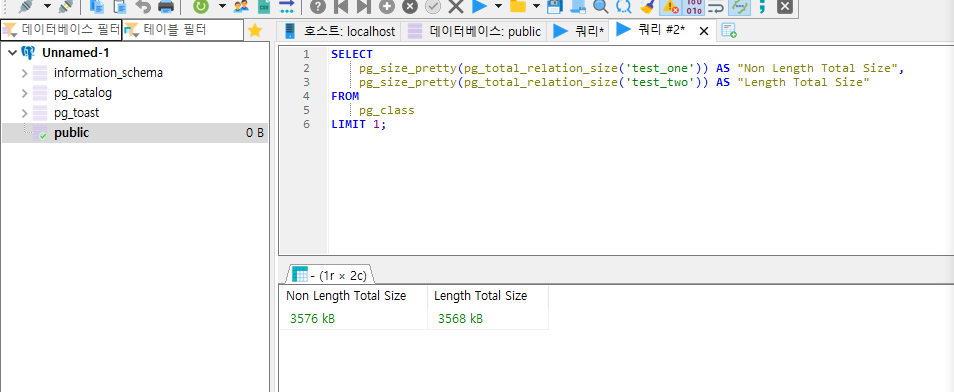Click the load SQL file folder icon
Screen dimensions: 954x392
point(517,7)
